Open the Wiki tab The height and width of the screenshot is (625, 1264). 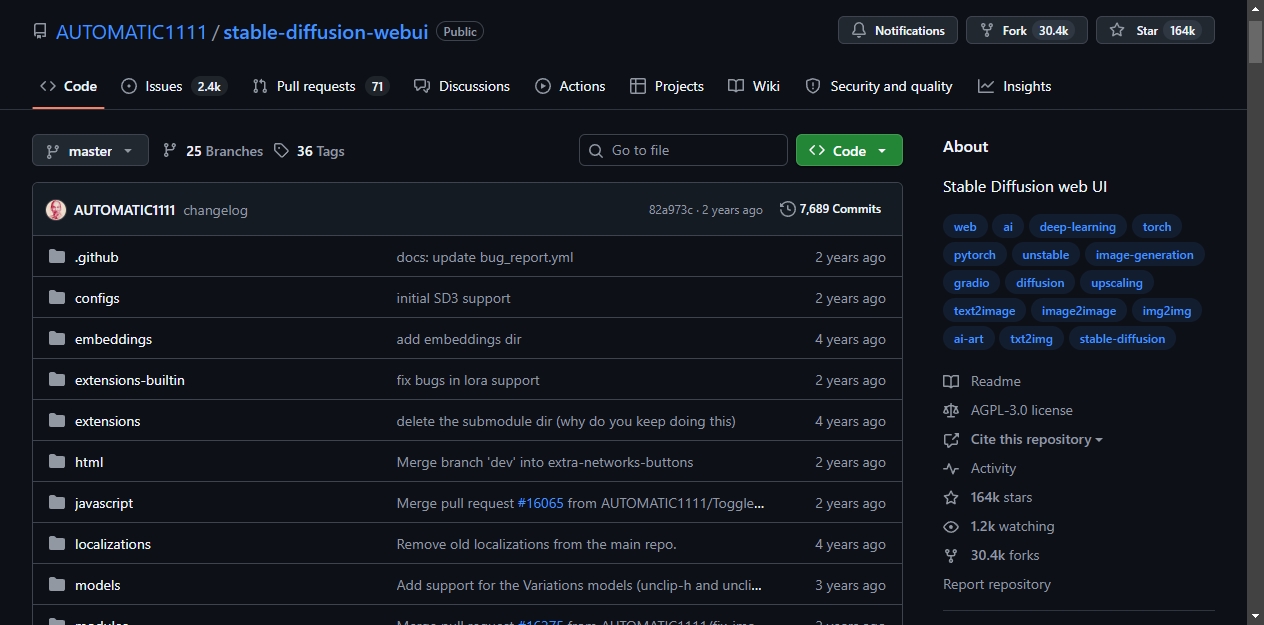(x=754, y=86)
